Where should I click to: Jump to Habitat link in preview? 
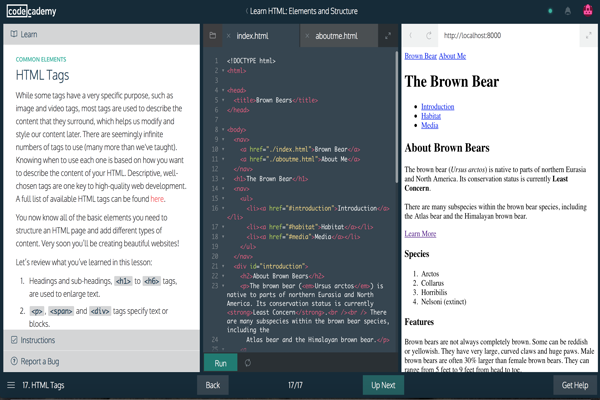pos(431,116)
